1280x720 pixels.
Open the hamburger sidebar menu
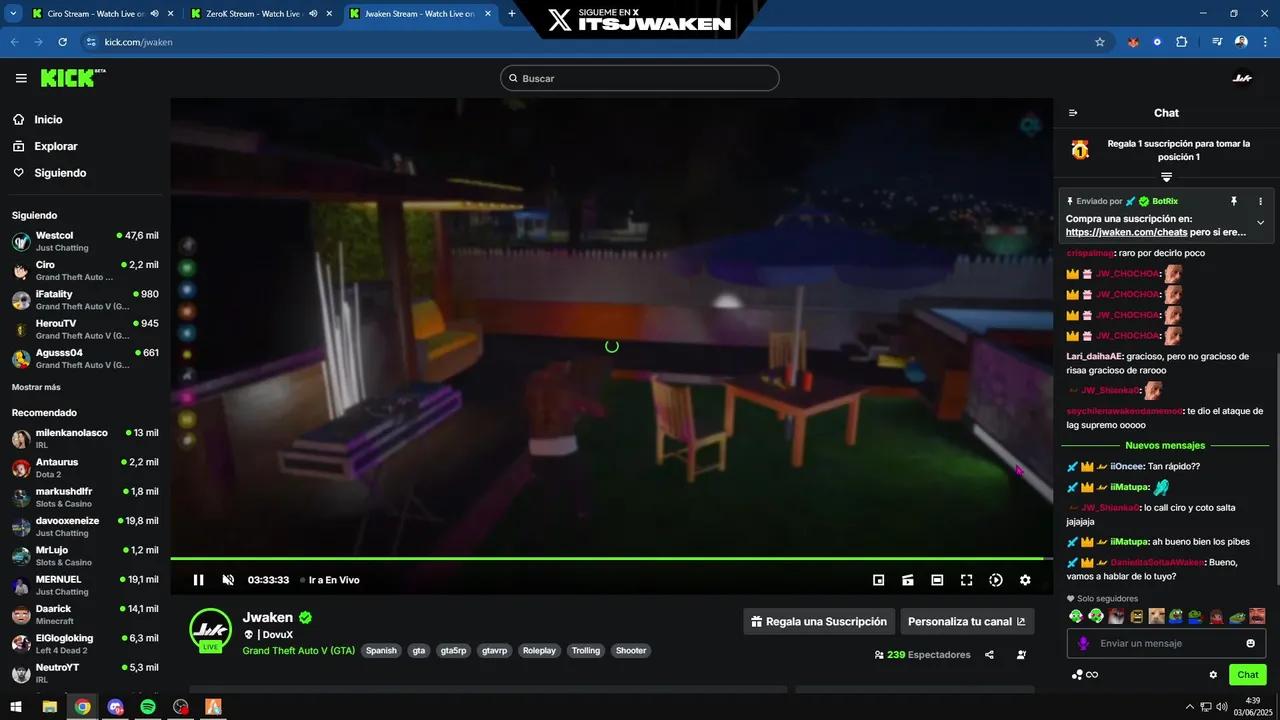coord(21,78)
